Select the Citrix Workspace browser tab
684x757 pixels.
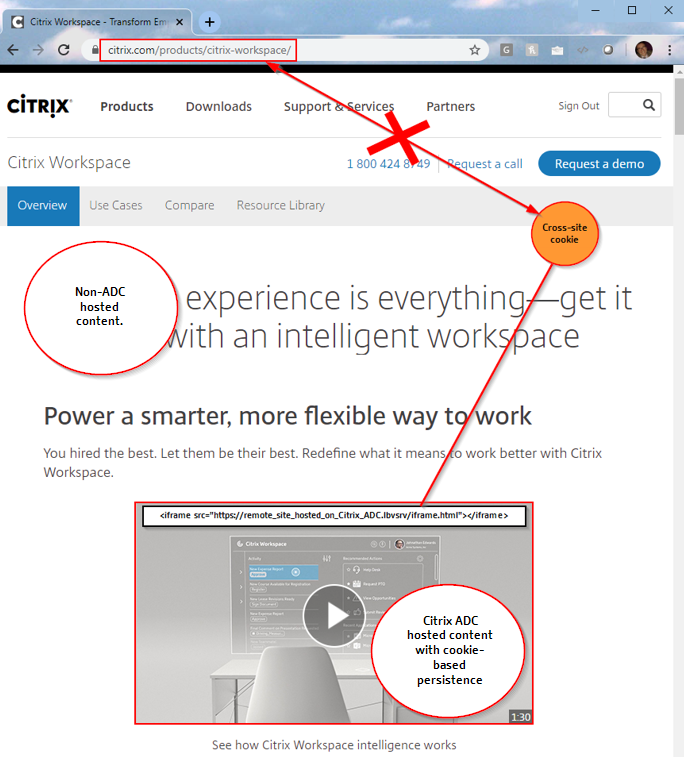97,22
